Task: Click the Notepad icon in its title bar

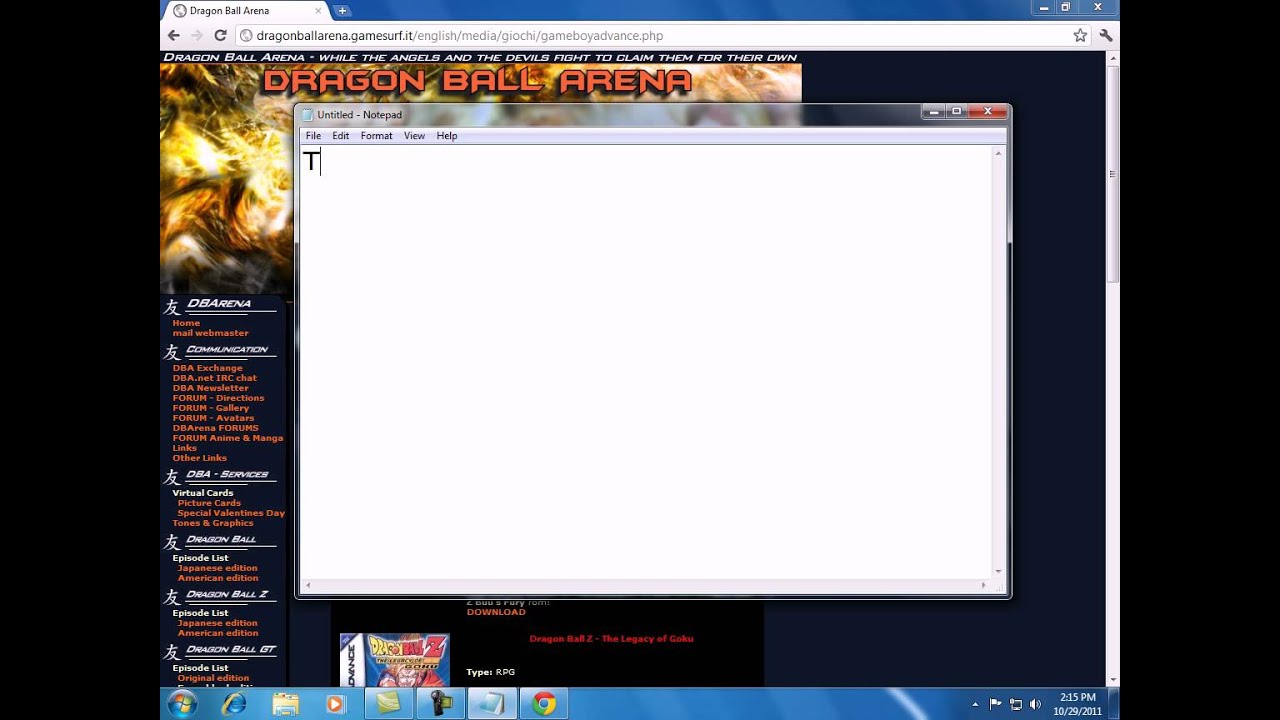Action: (x=308, y=114)
